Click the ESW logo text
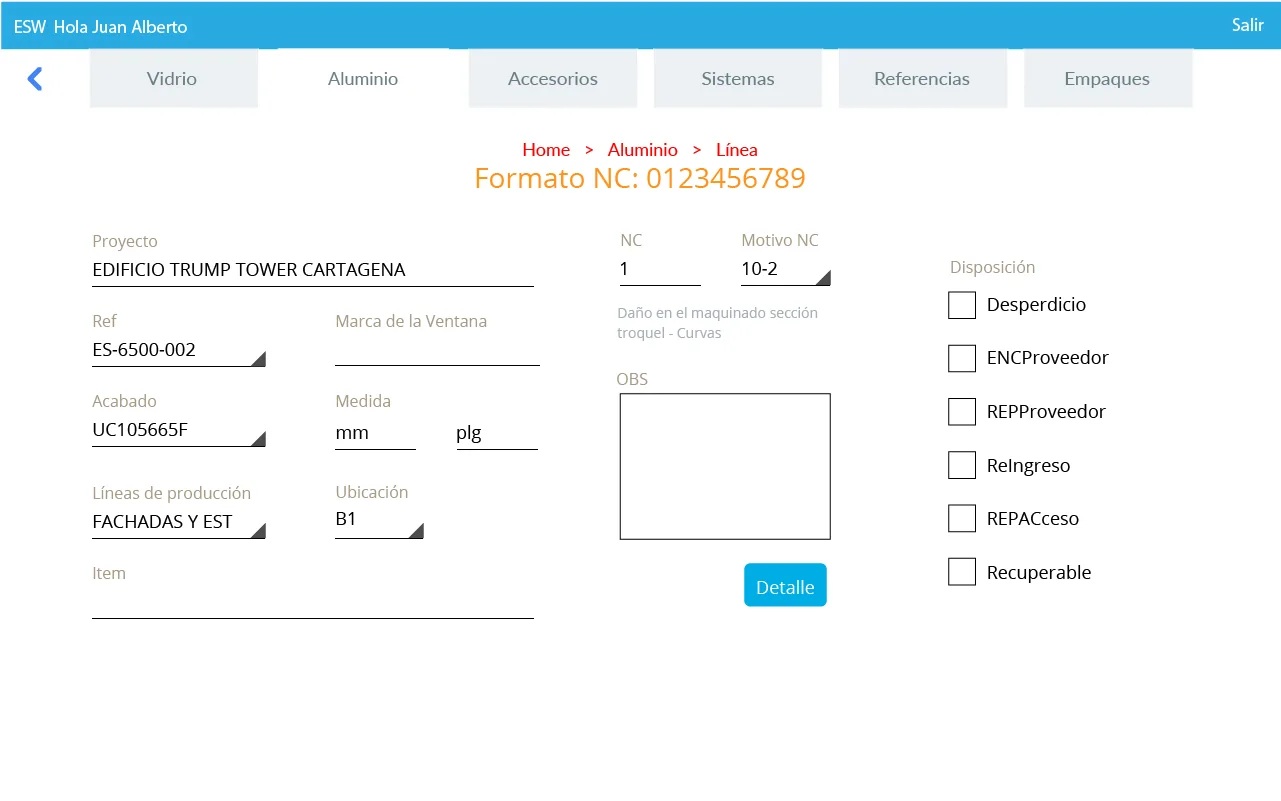Screen dimensions: 1281x801 pos(30,27)
